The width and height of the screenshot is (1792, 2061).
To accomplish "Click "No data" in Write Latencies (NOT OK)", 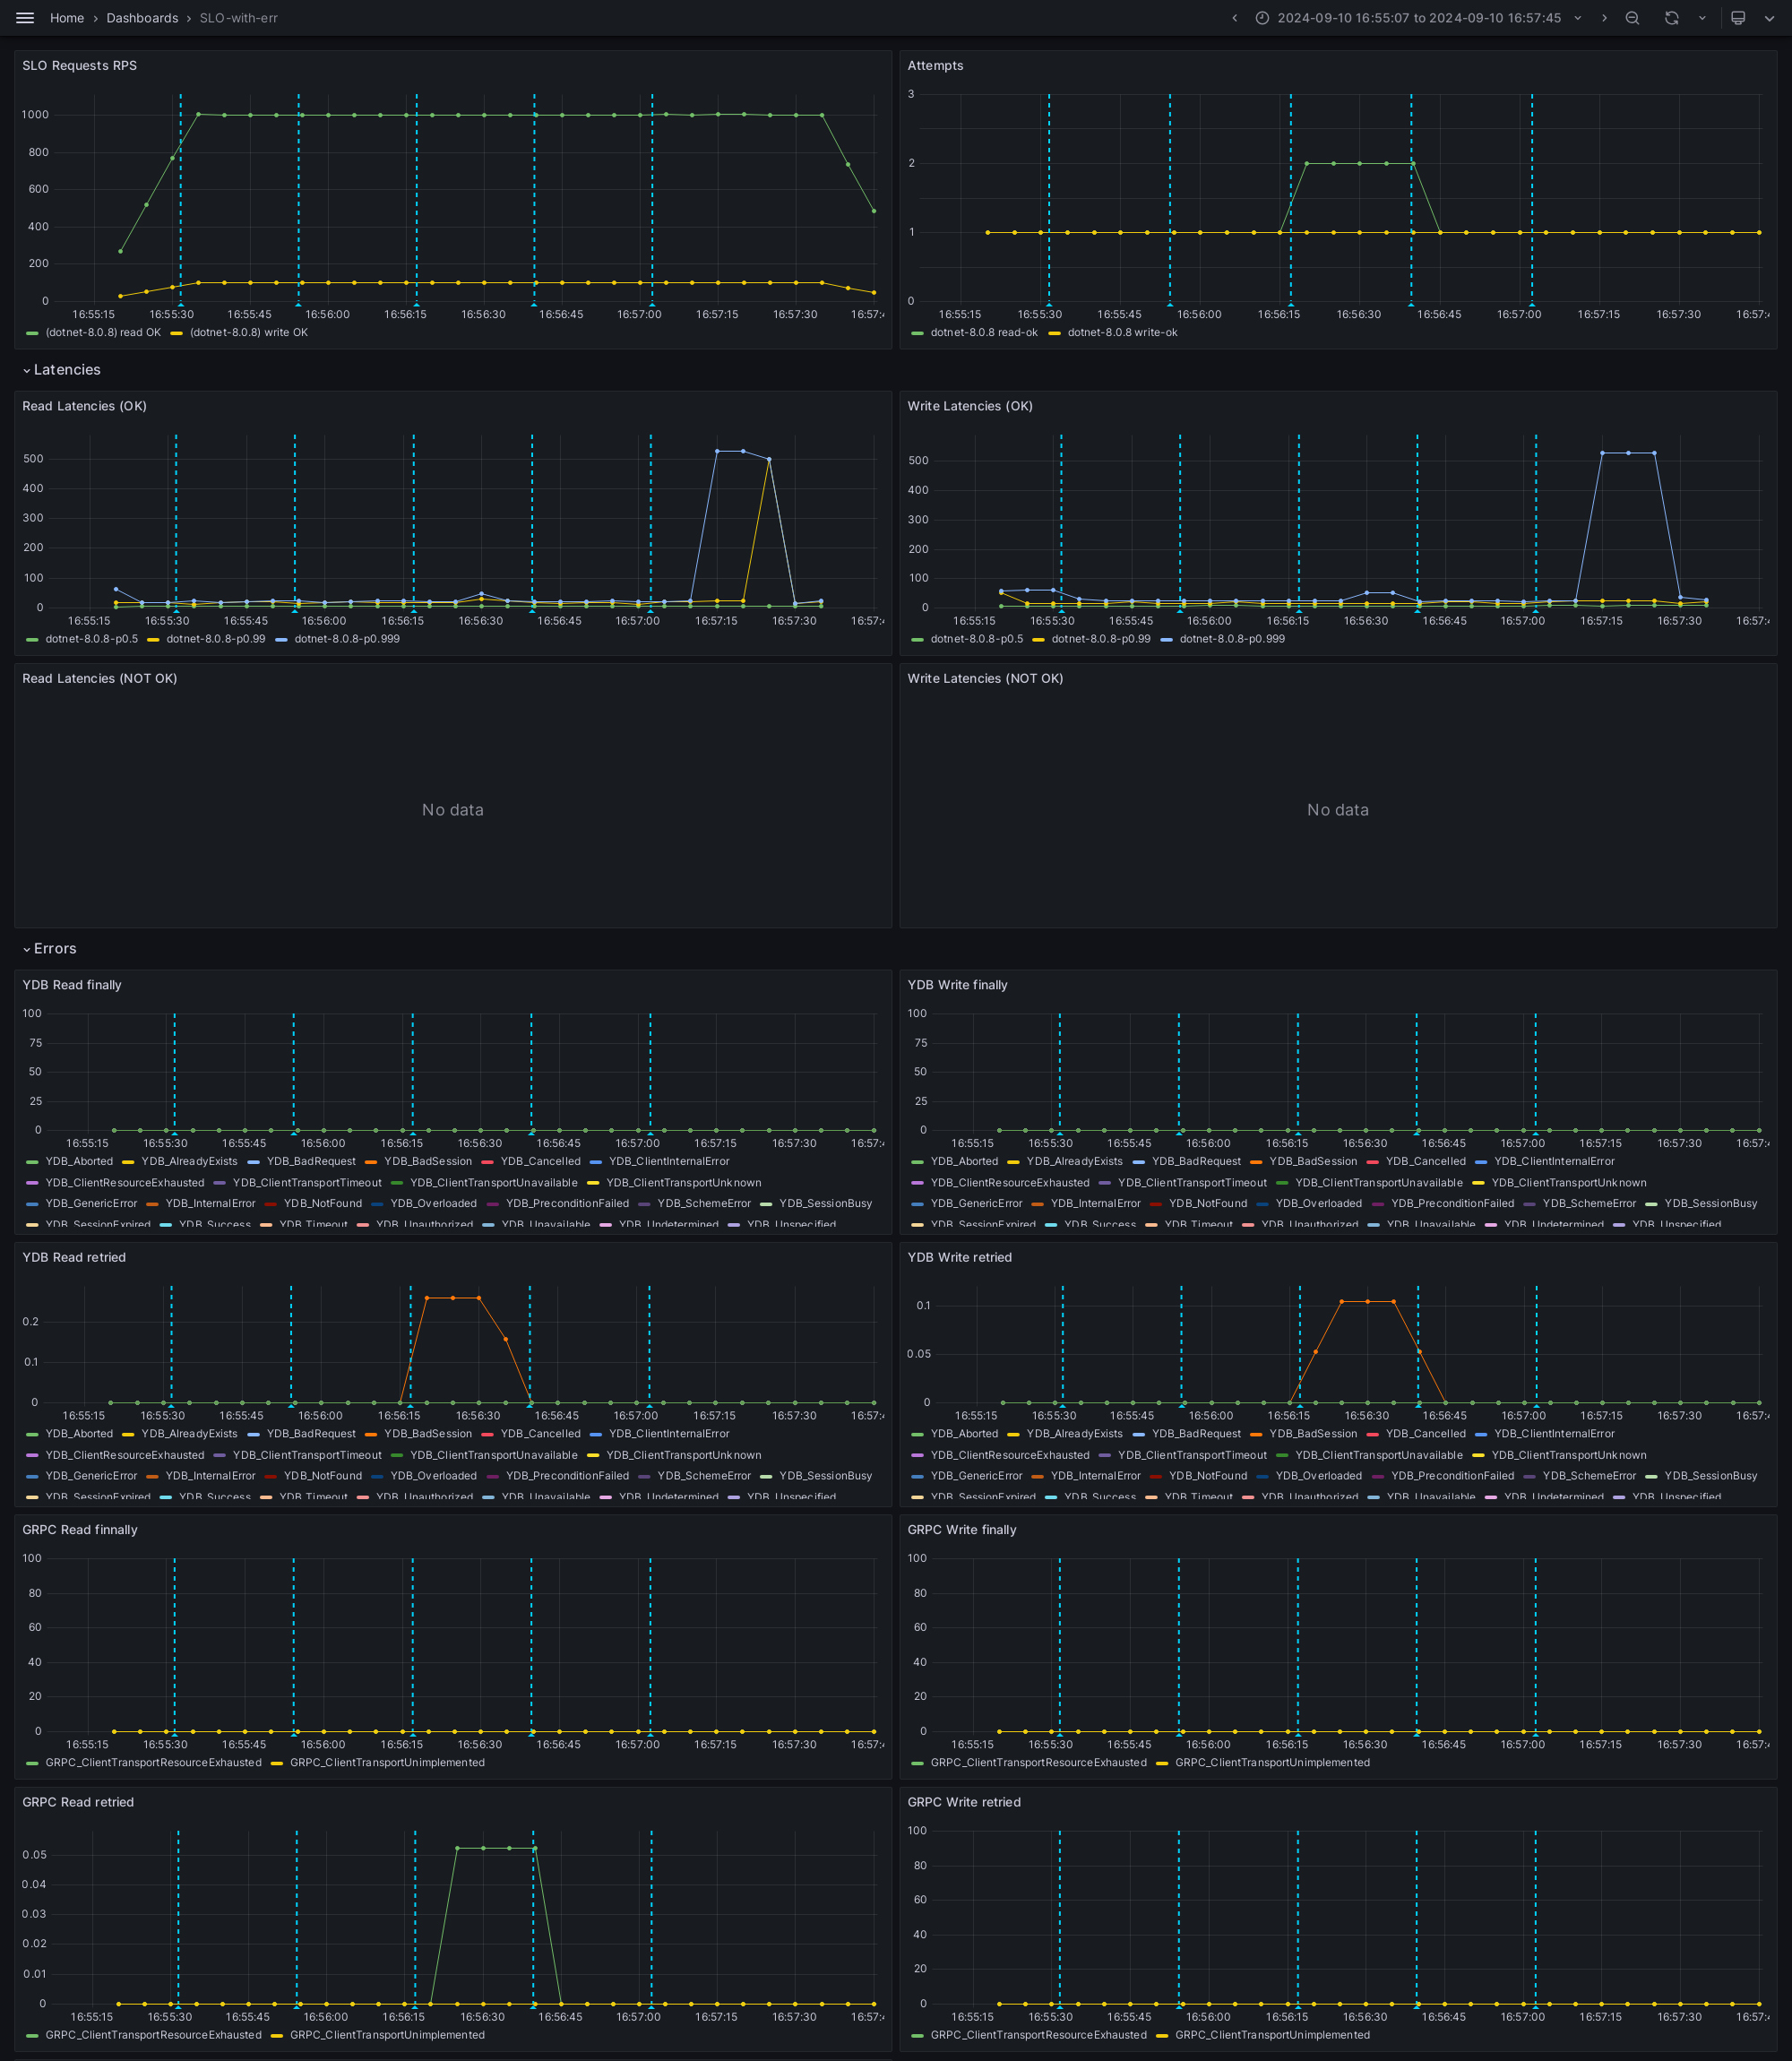I will [1338, 811].
